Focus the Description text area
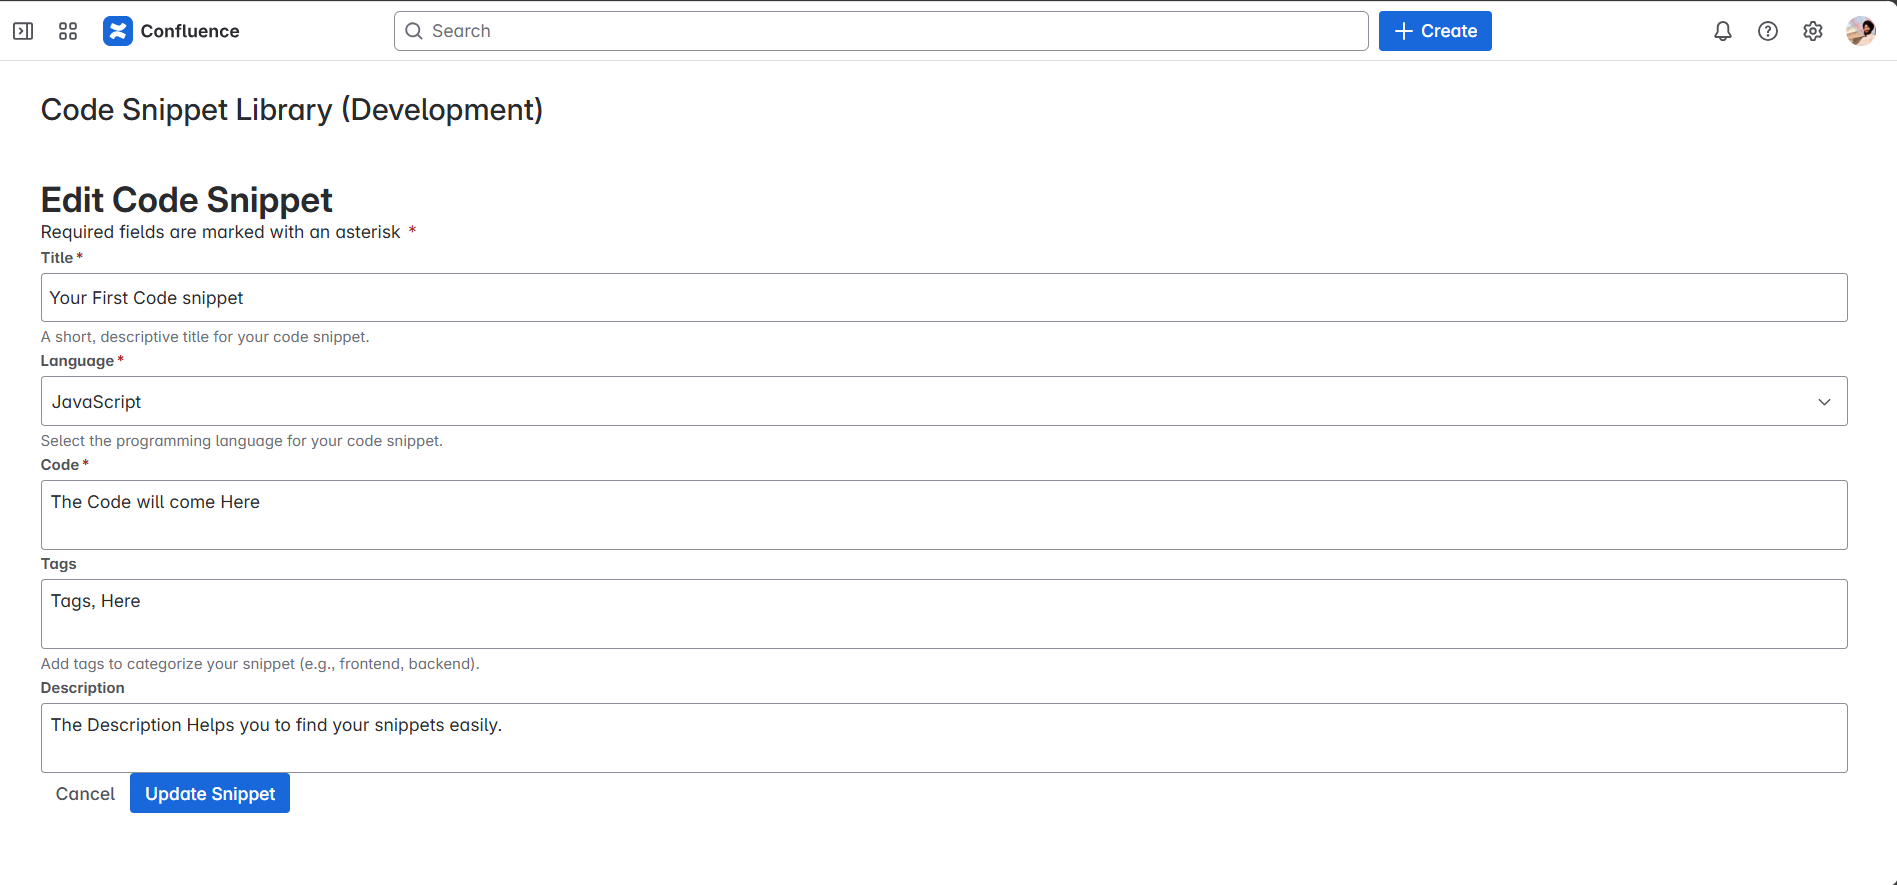1897x885 pixels. (x=944, y=738)
